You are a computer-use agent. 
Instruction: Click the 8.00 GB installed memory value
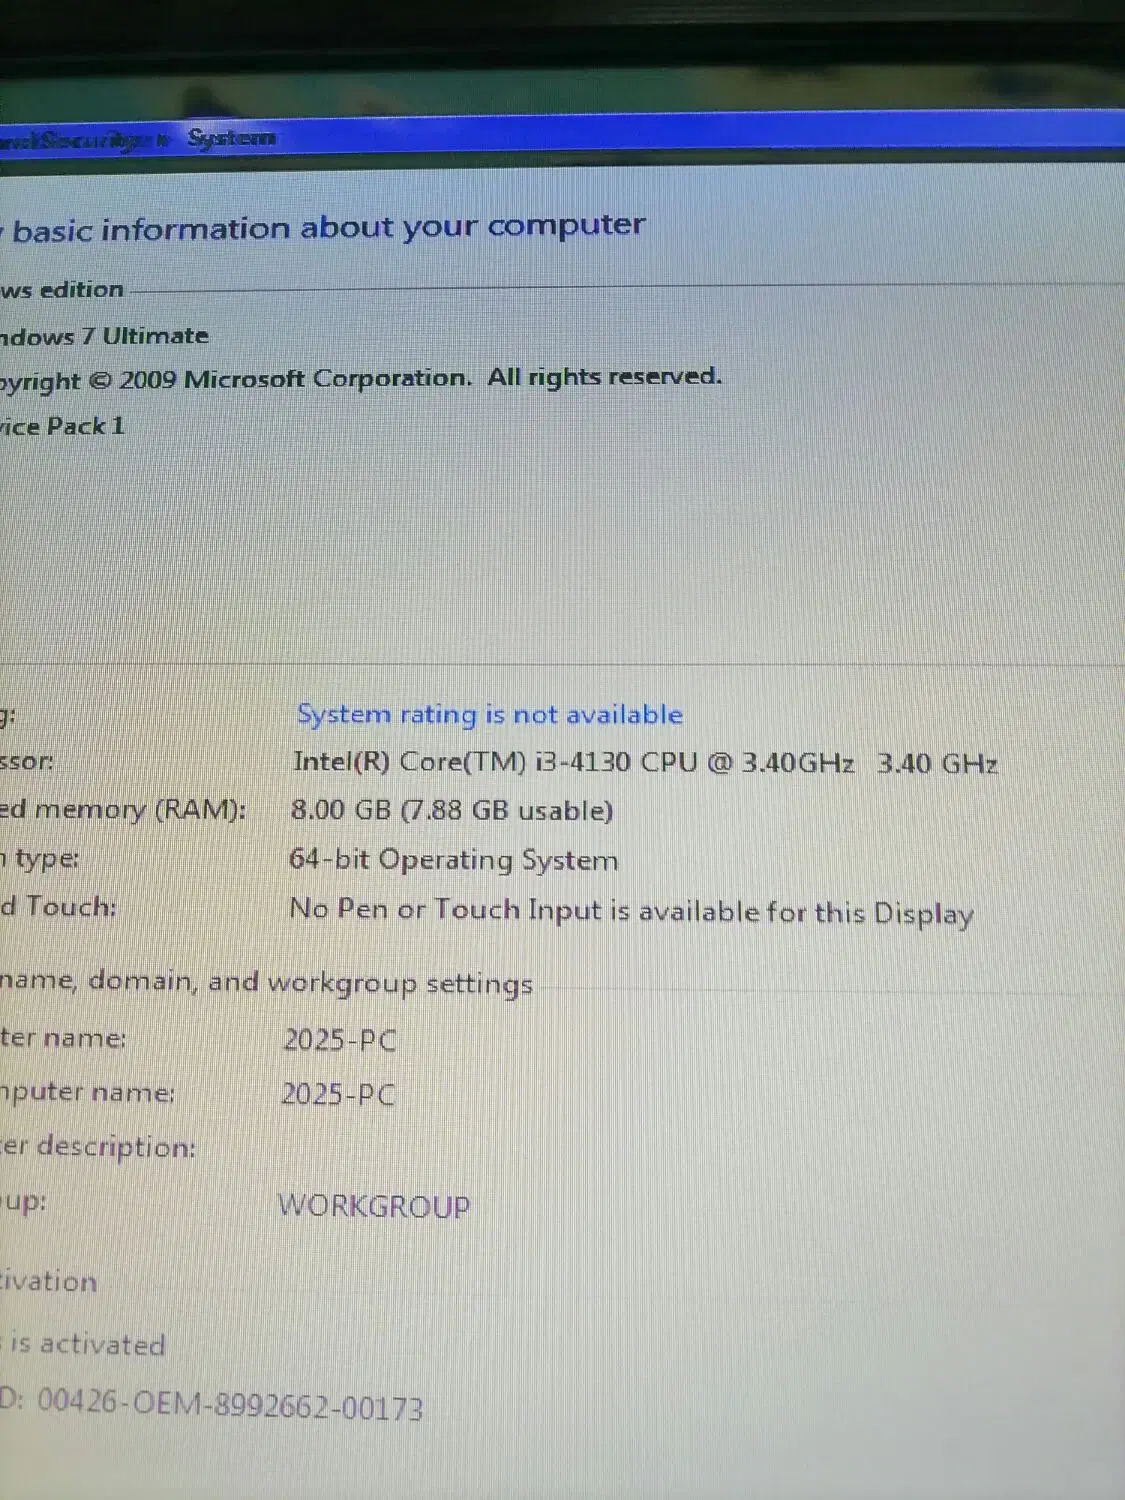(451, 810)
